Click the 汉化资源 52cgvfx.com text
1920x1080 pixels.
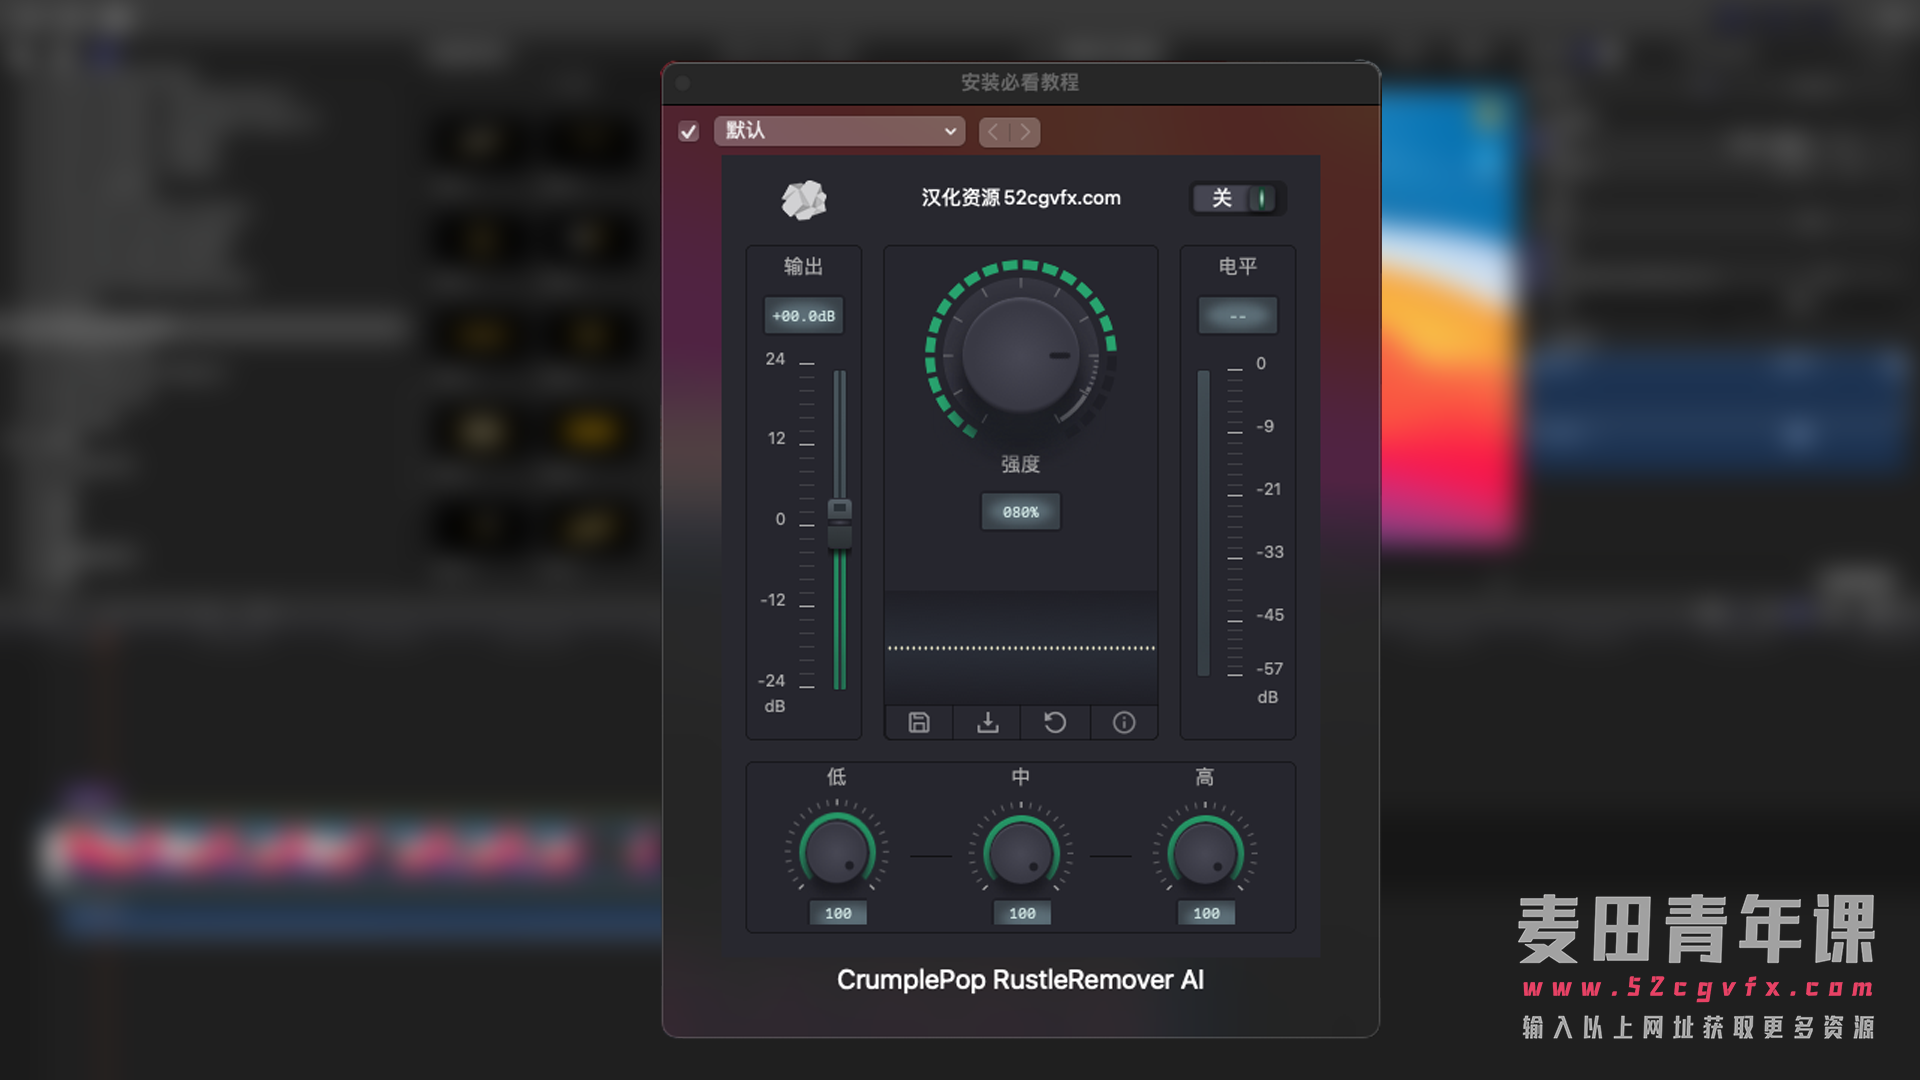point(1021,198)
